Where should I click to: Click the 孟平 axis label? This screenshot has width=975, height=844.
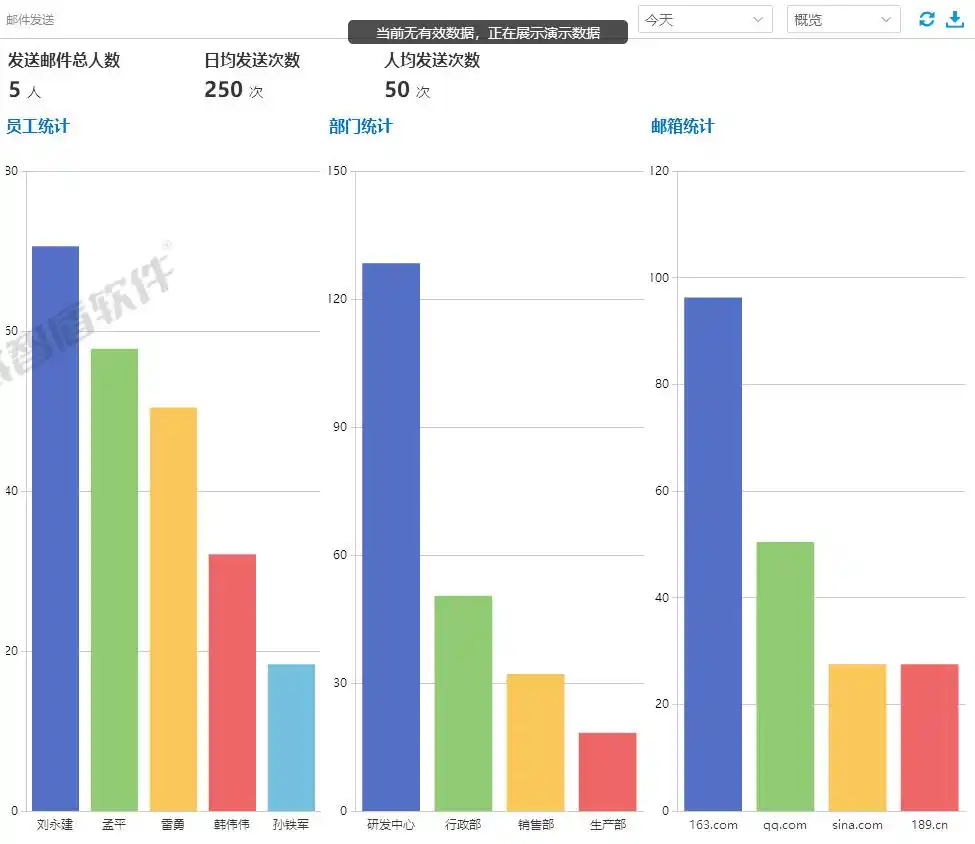114,825
